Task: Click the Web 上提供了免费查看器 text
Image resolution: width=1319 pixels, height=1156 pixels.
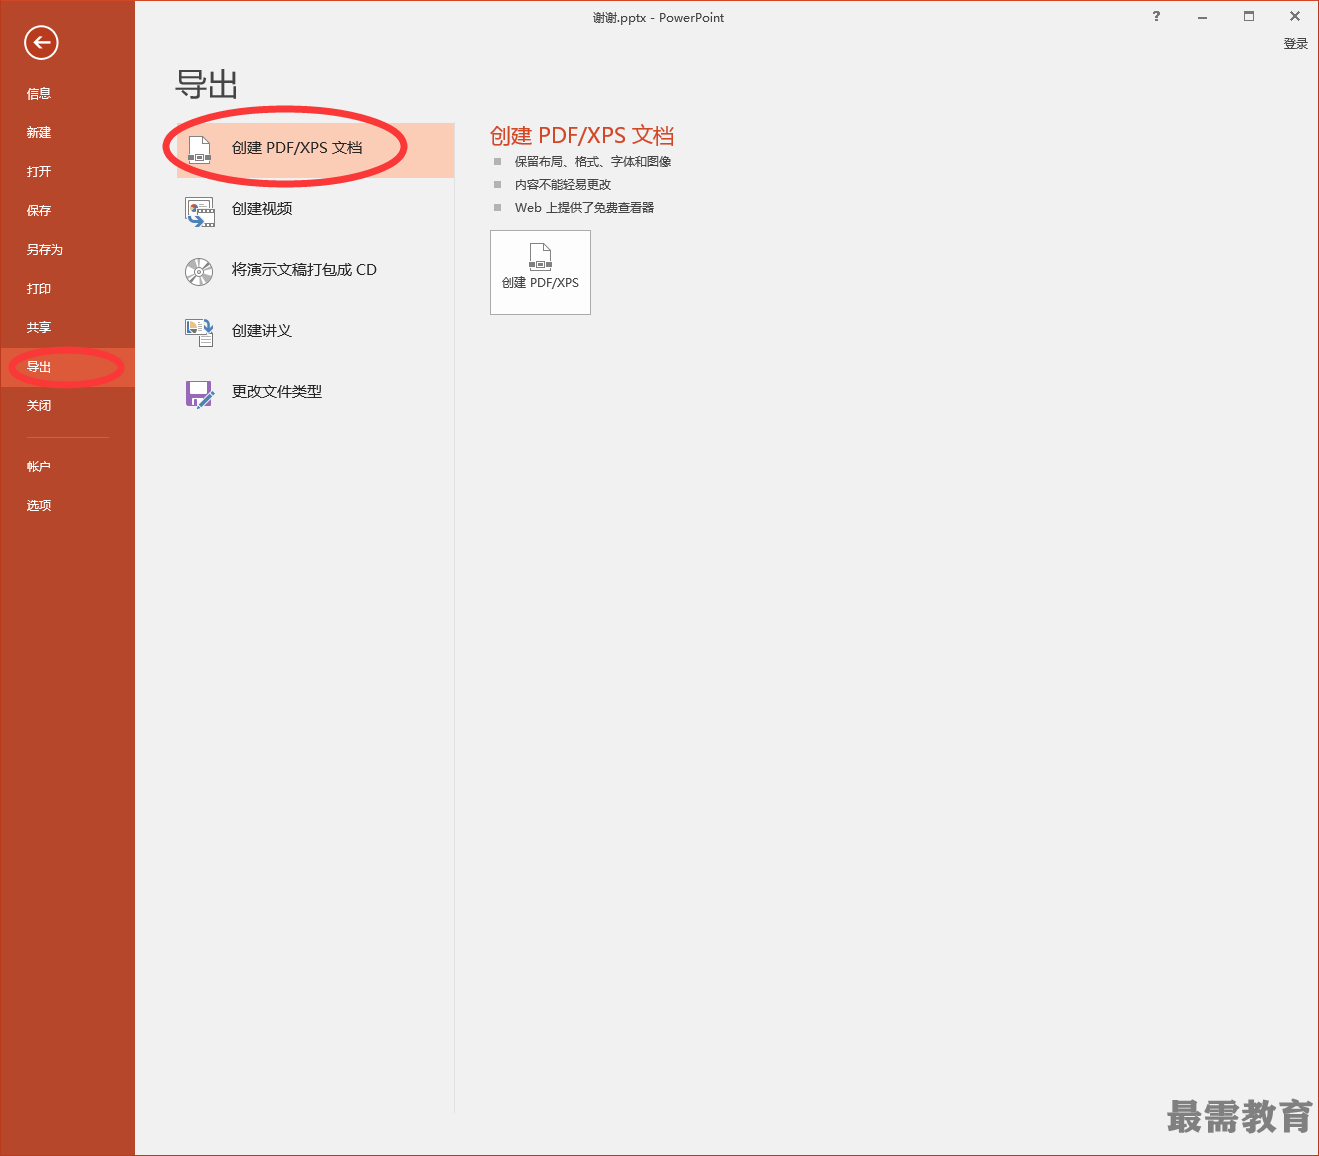Action: pyautogui.click(x=585, y=208)
